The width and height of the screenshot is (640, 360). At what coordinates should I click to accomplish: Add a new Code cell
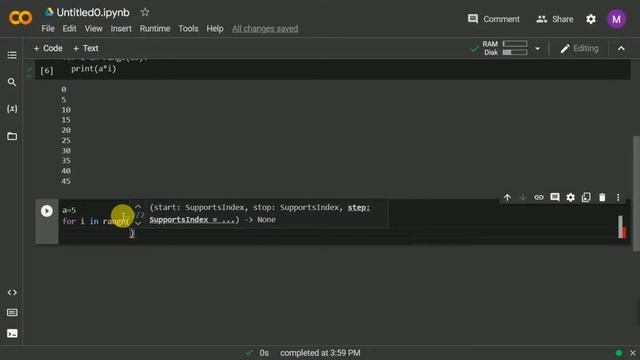pos(48,48)
